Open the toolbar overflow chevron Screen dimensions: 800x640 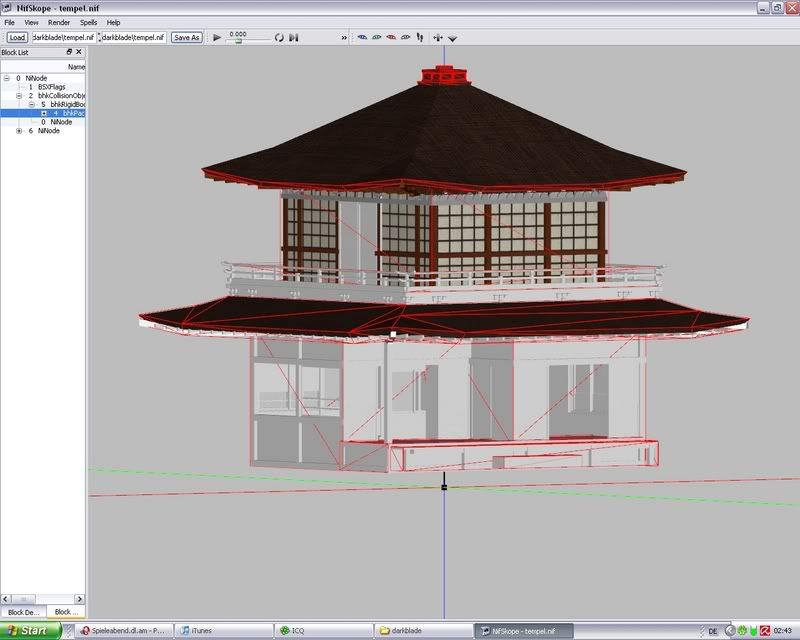coord(344,38)
